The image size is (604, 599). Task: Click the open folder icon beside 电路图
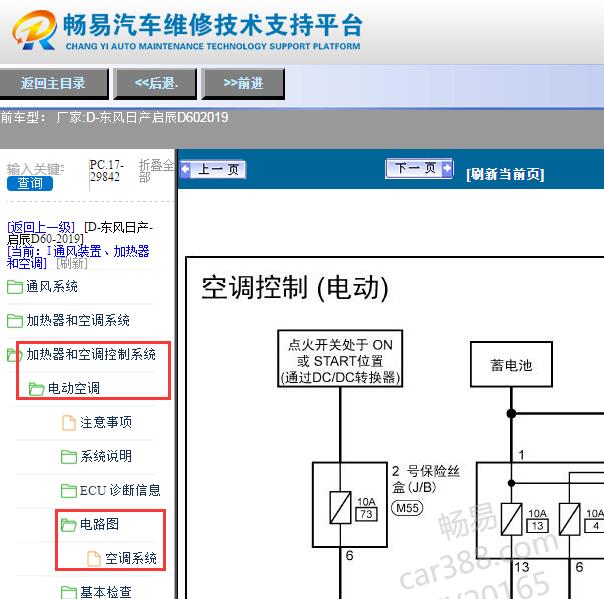69,524
